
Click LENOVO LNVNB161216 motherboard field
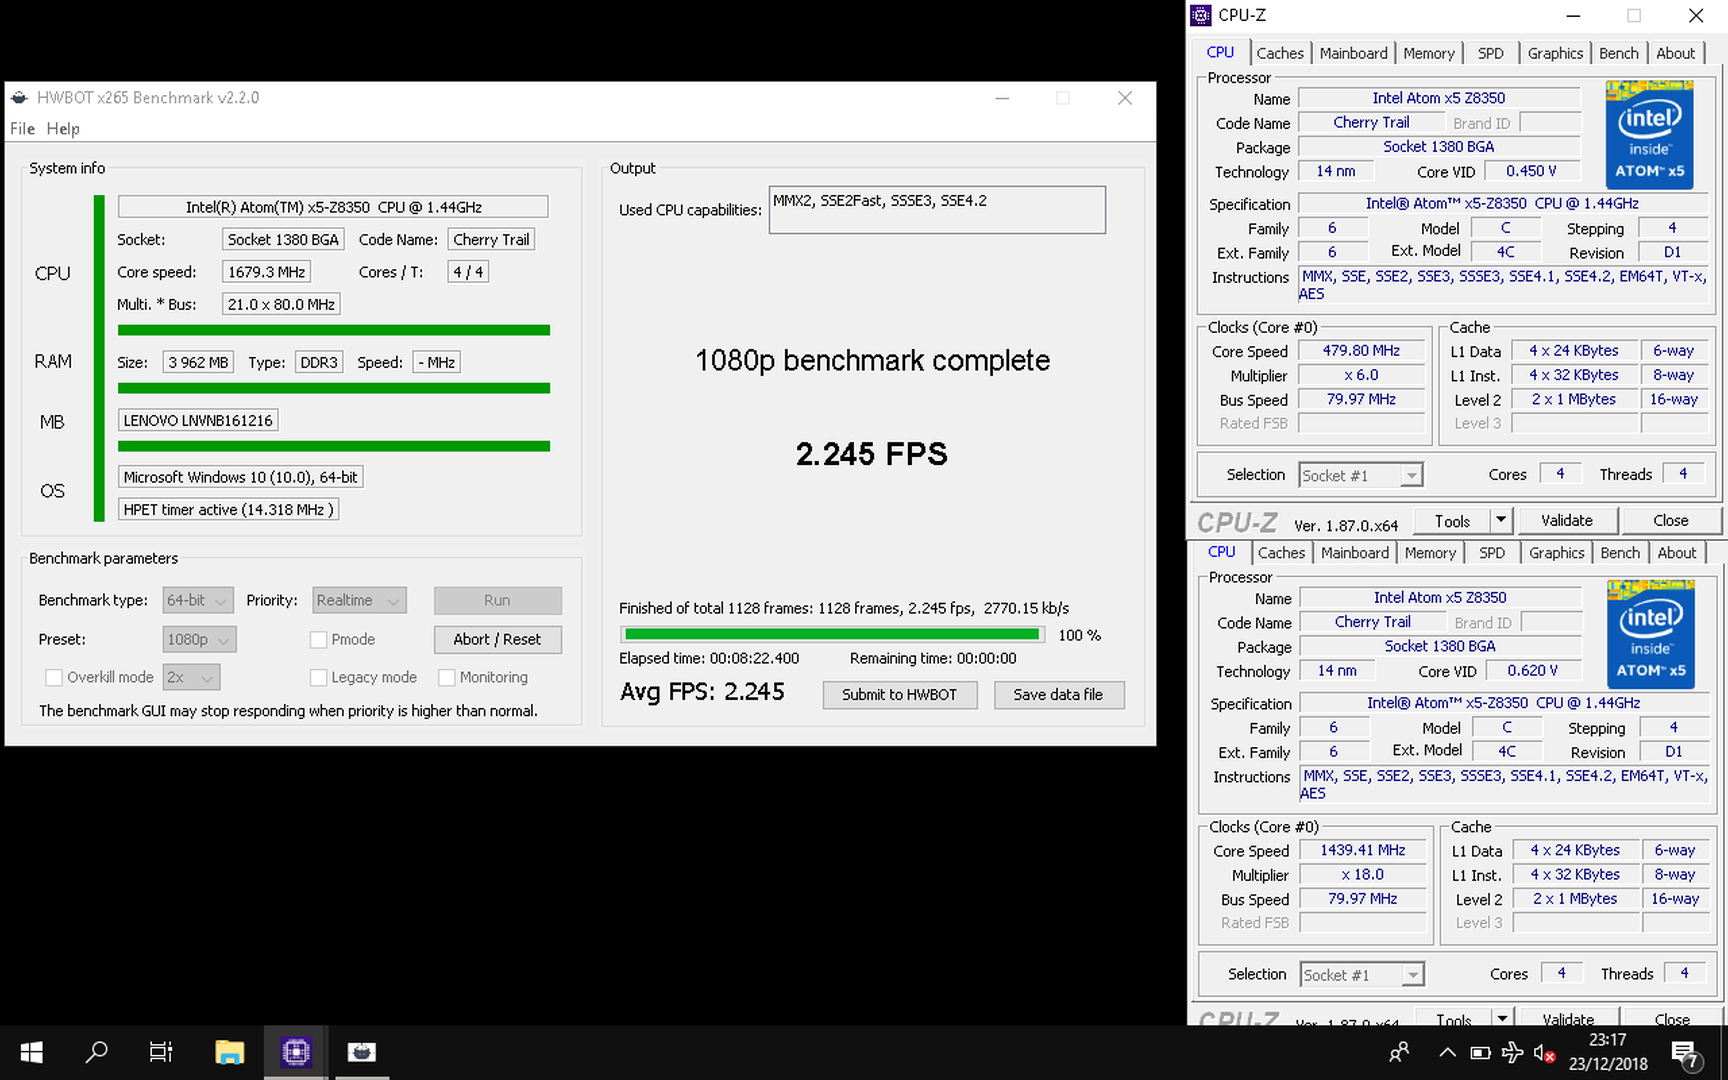[x=198, y=420]
